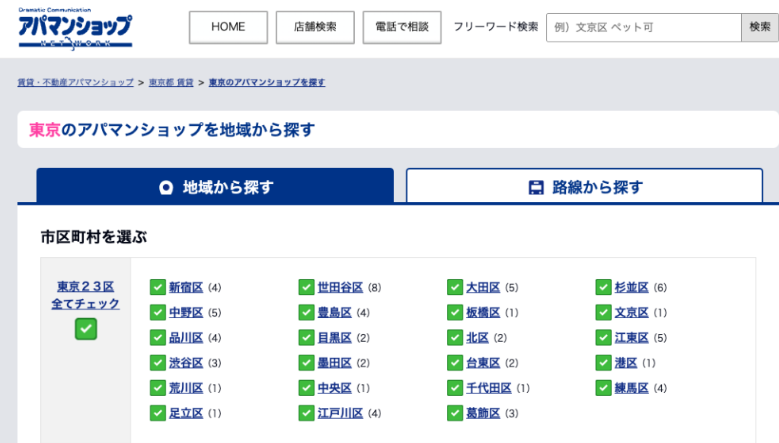Toggle 江戸川区 checkbox
779x443 pixels.
(x=306, y=413)
